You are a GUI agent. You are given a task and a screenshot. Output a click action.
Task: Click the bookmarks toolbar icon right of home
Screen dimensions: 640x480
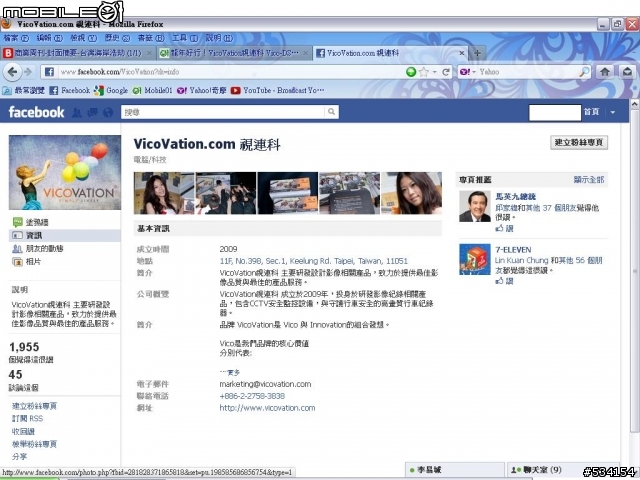[x=627, y=72]
